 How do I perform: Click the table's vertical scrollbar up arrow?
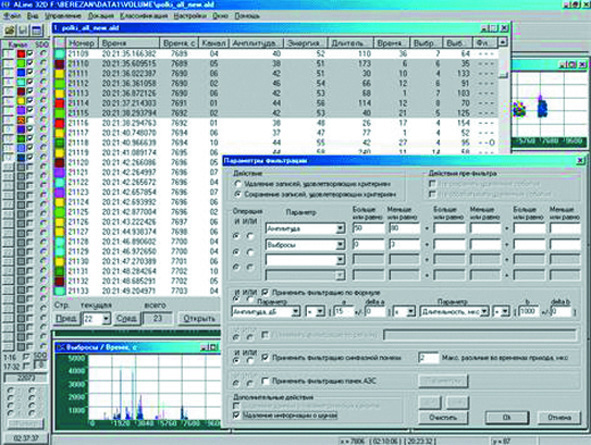(503, 42)
